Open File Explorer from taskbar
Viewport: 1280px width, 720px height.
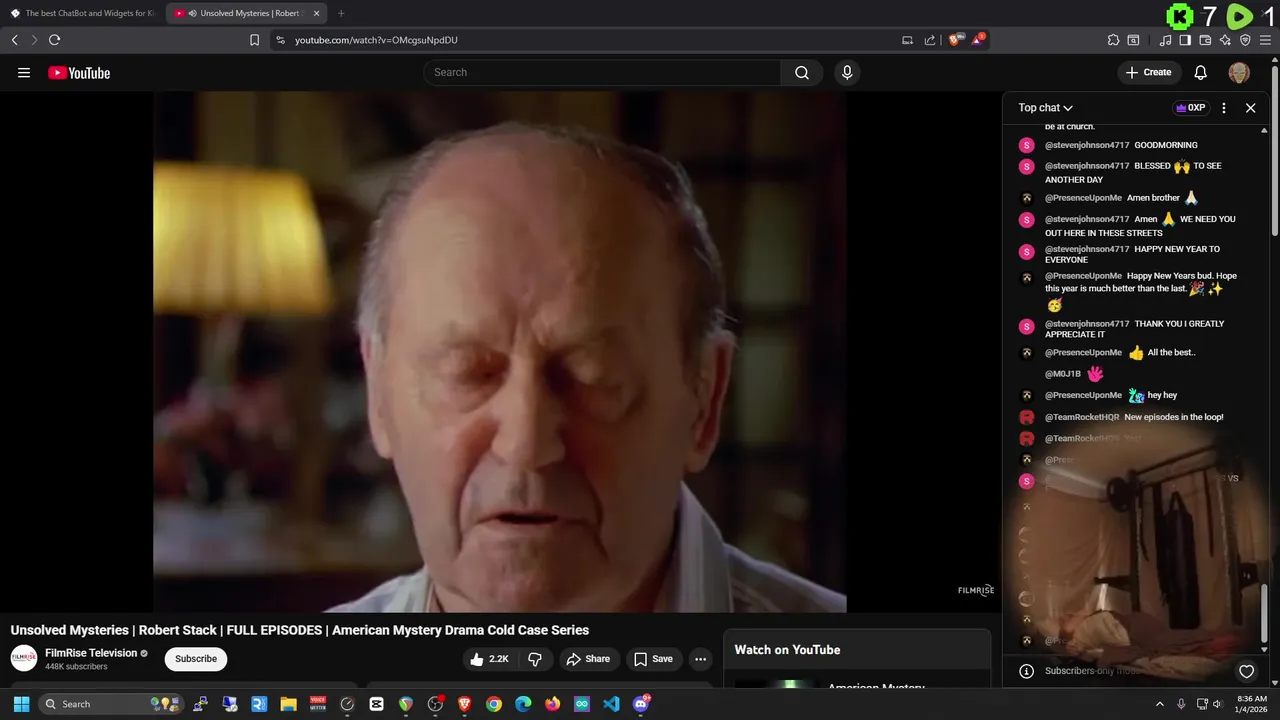[288, 704]
